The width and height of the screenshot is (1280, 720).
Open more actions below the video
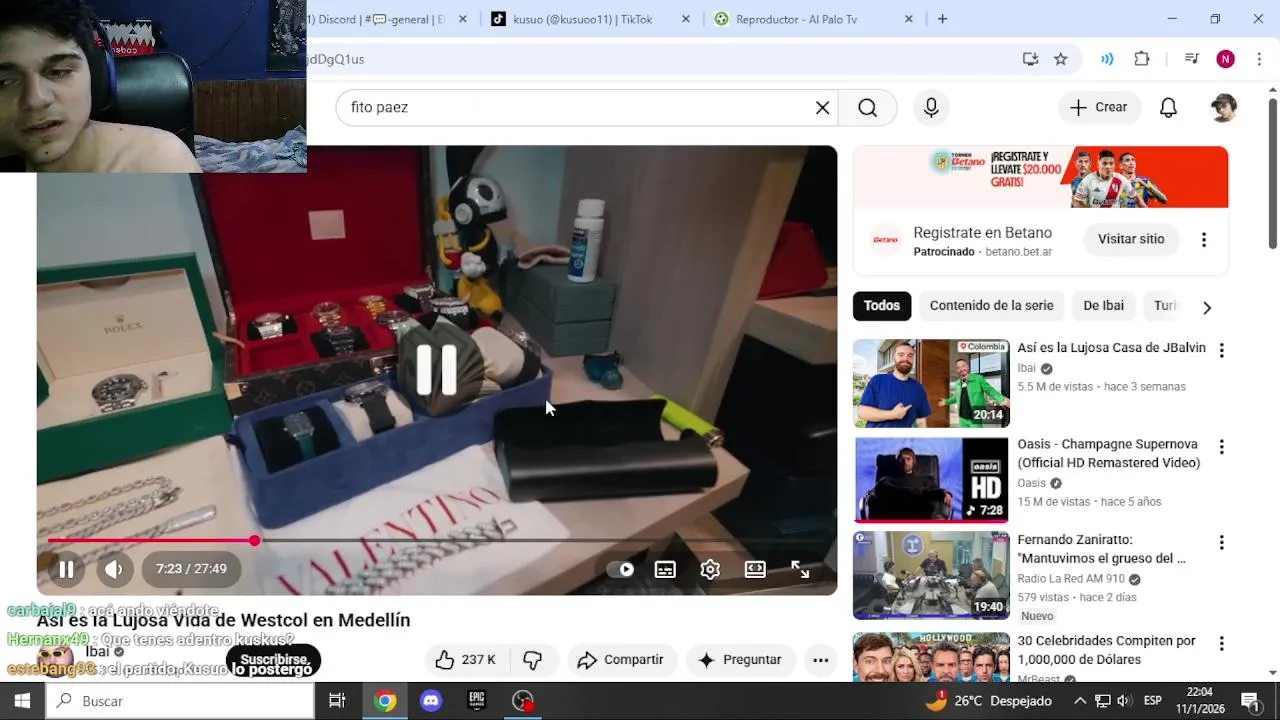(x=820, y=660)
